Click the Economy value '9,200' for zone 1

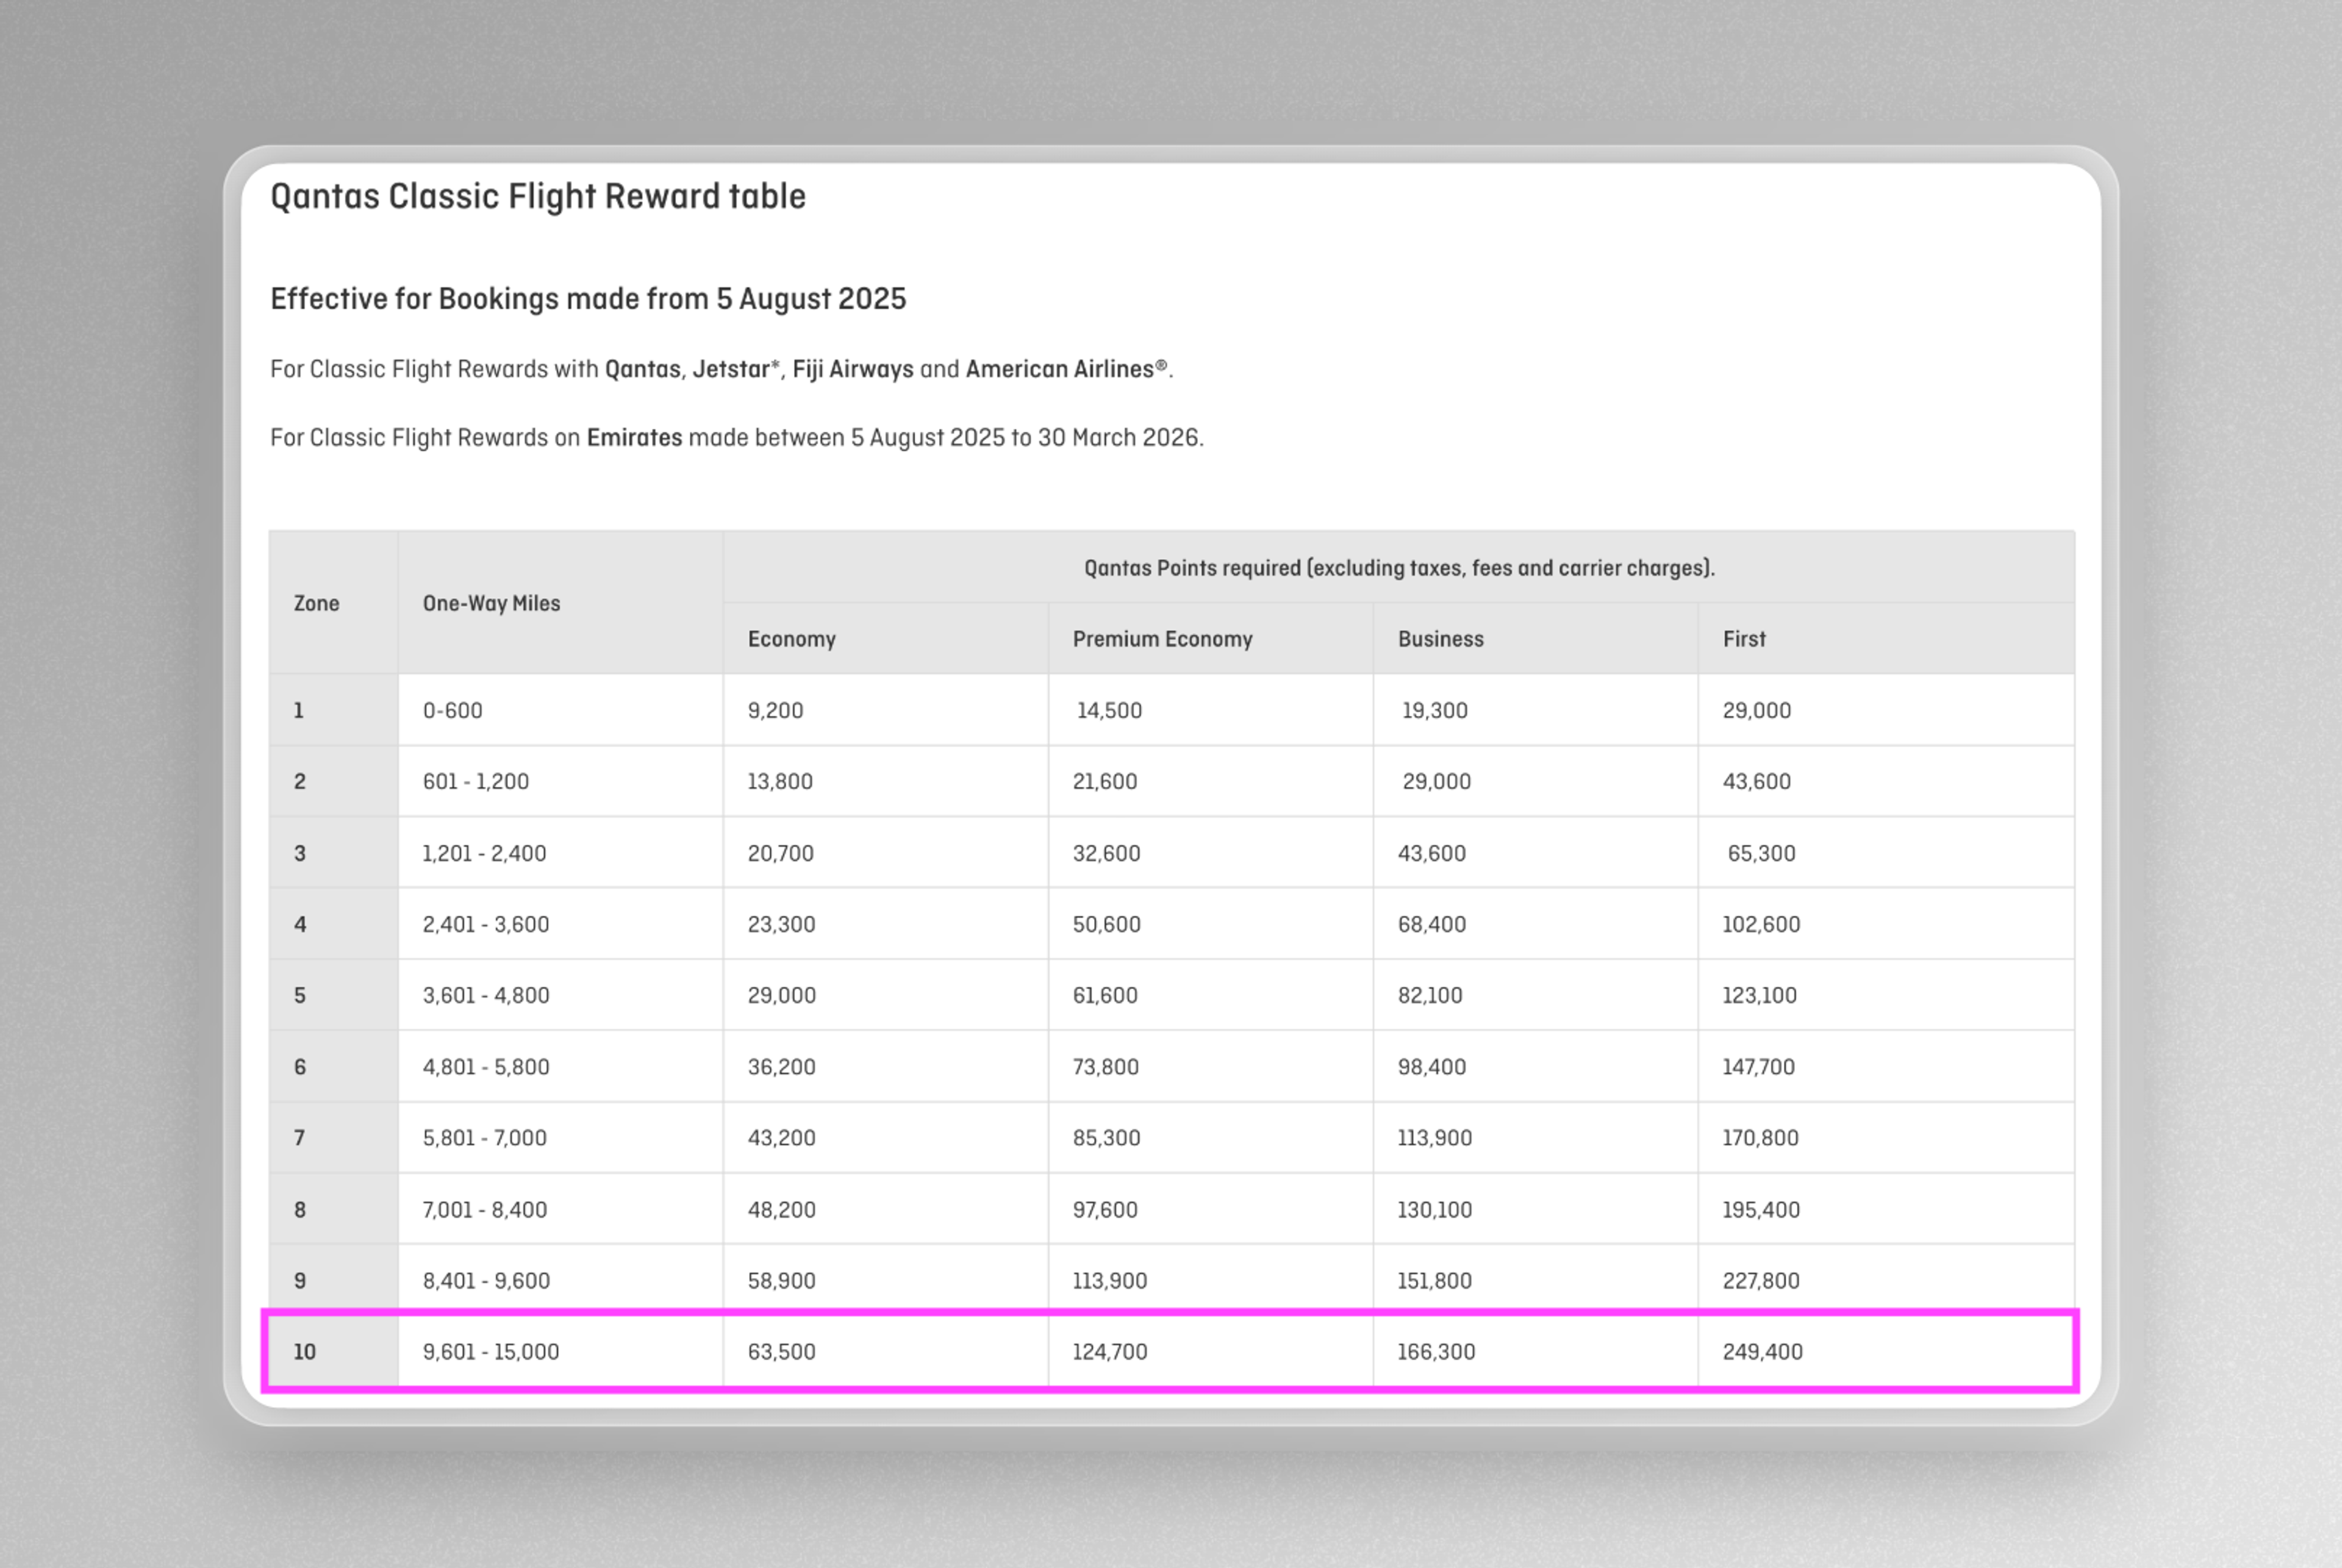tap(776, 710)
